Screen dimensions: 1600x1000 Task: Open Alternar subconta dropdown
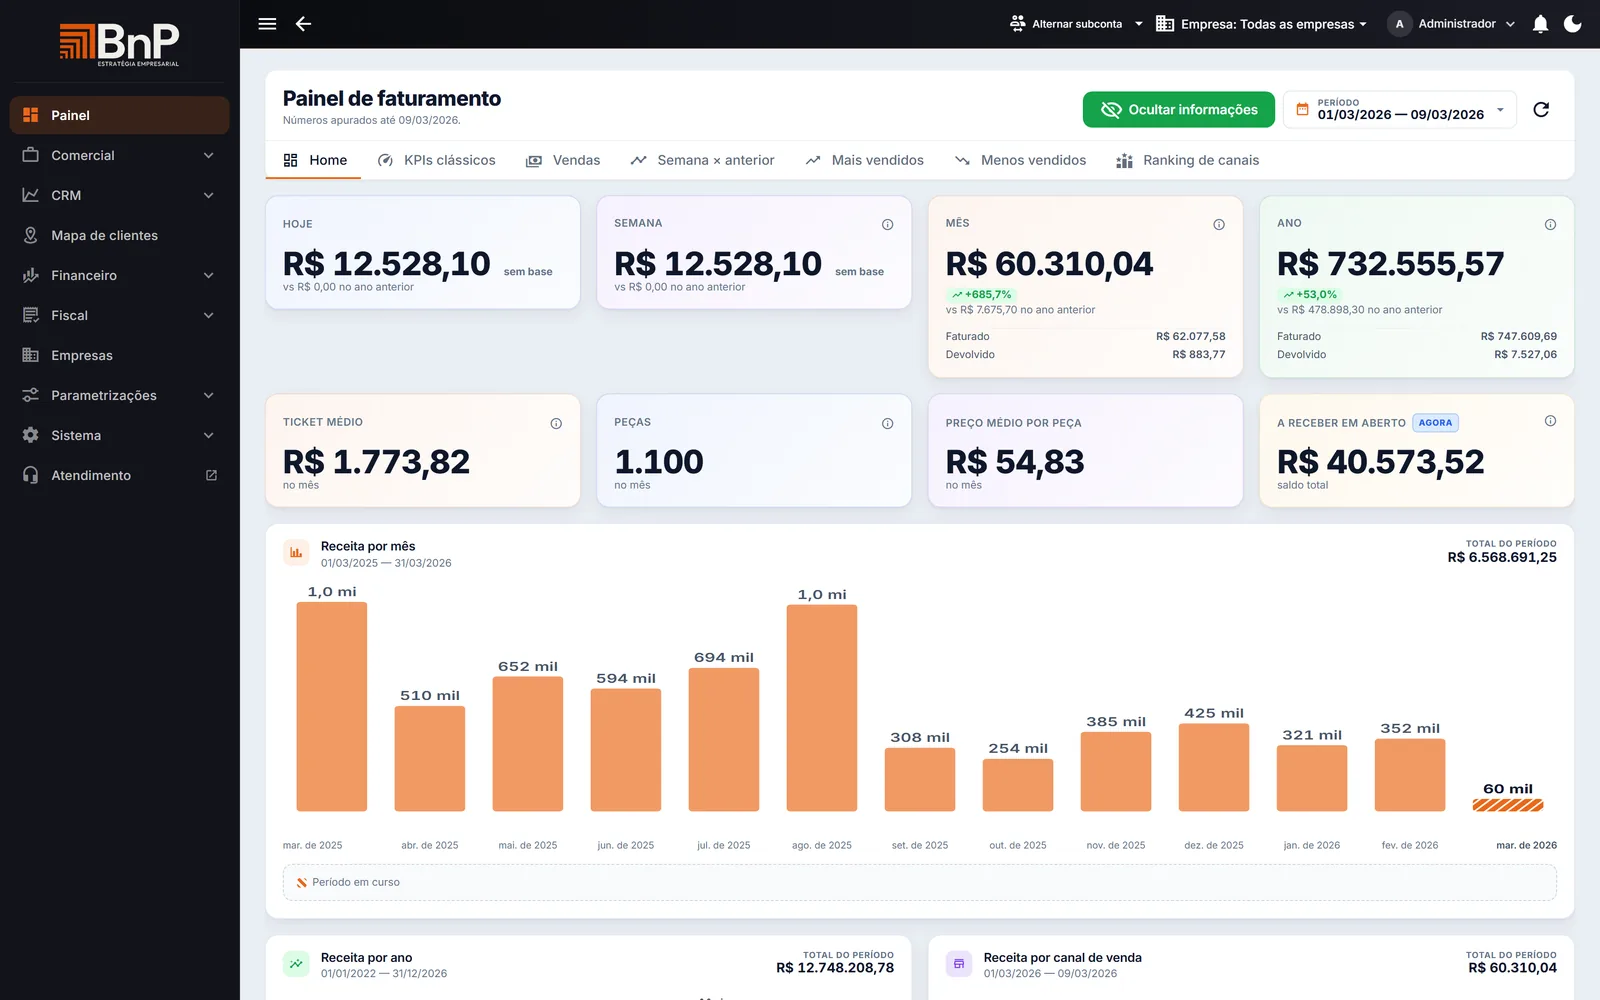1076,24
